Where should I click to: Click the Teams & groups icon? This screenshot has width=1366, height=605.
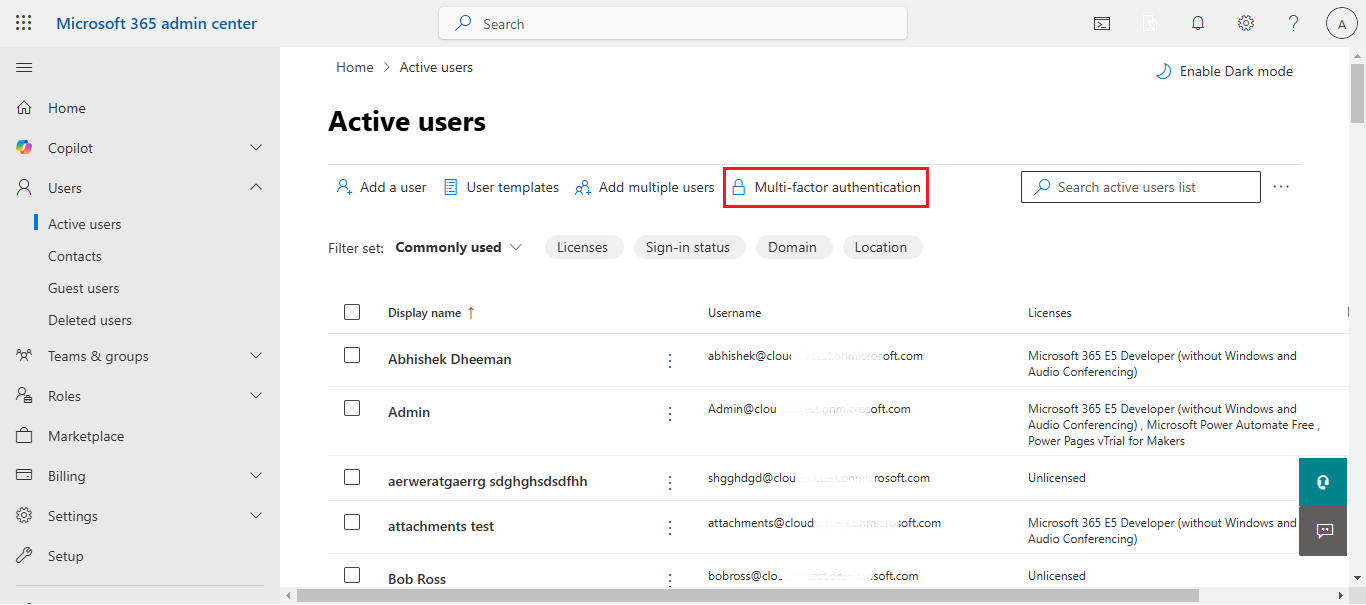(x=25, y=356)
